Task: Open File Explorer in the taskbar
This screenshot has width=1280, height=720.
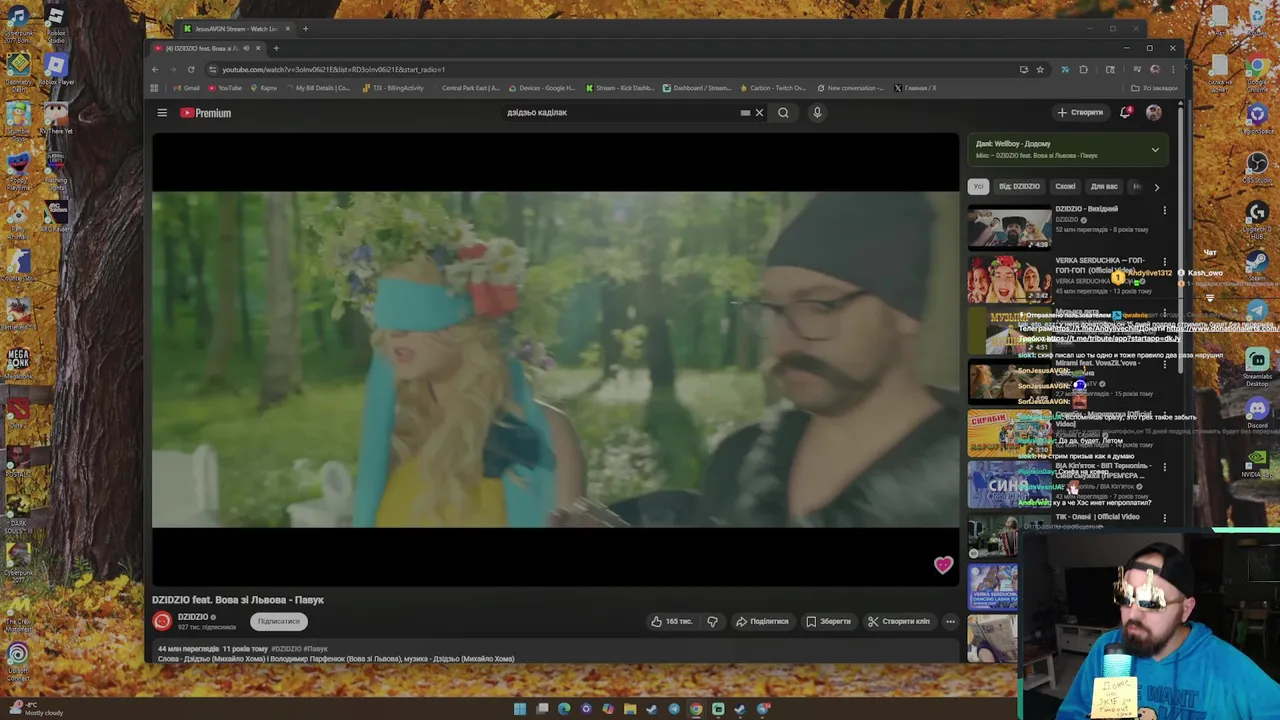Action: [x=630, y=709]
